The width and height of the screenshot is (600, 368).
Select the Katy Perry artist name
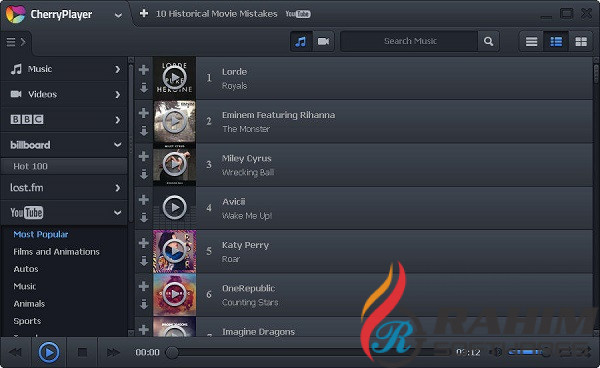(245, 245)
